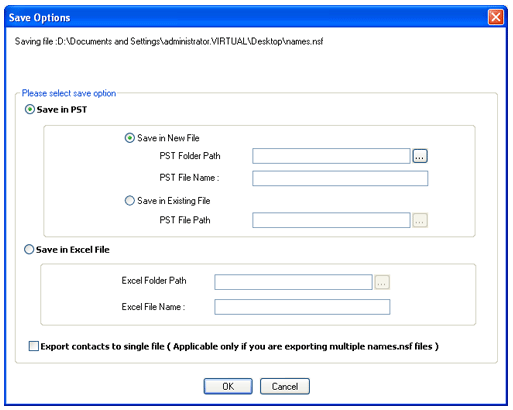Click the 'Please select save option' label
Viewport: 513px width, 410px height.
(x=69, y=93)
